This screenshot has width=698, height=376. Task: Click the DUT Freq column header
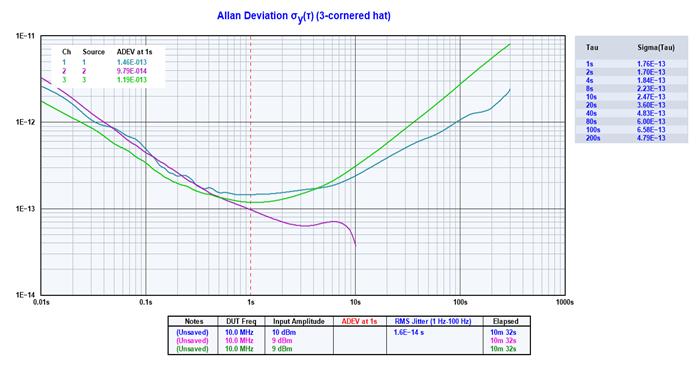241,321
